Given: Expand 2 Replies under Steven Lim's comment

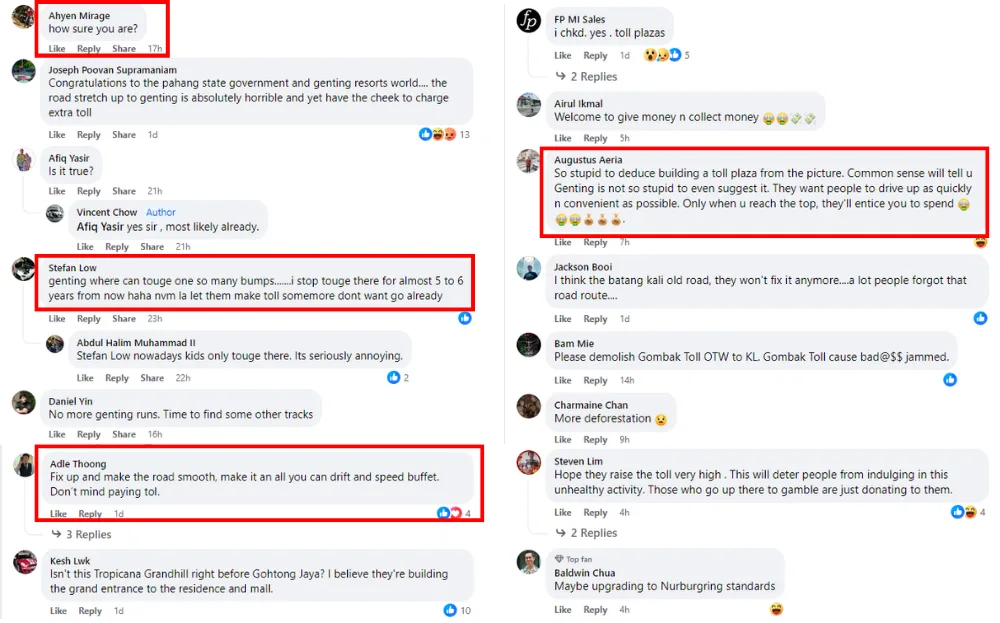Looking at the screenshot, I should [x=593, y=533].
